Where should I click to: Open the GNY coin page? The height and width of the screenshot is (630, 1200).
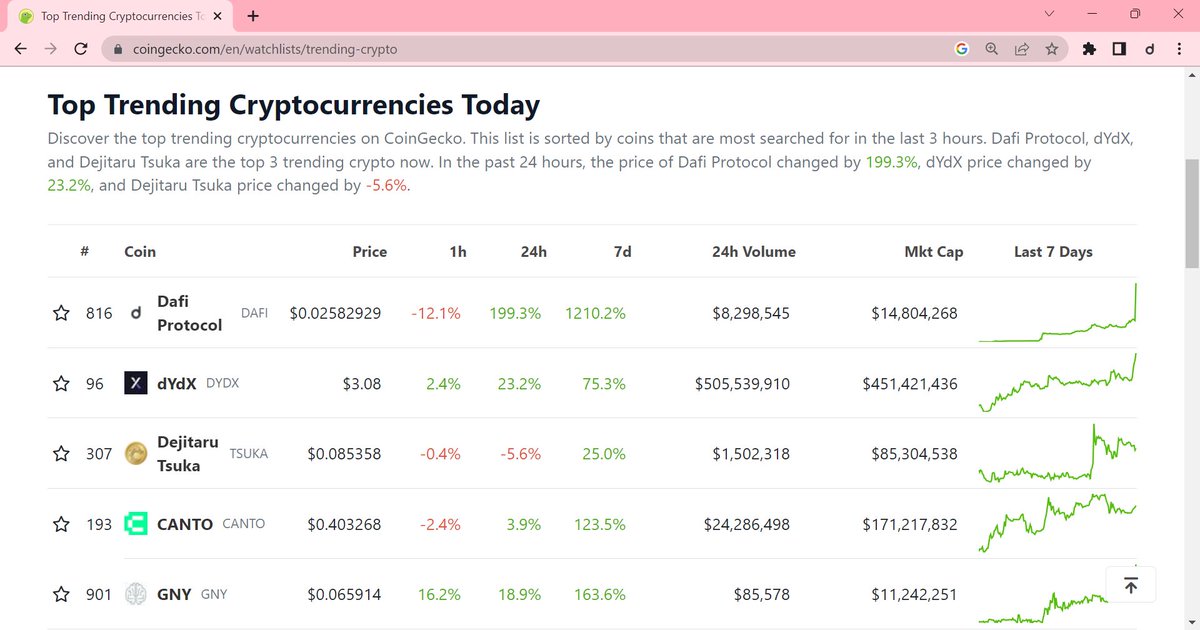[174, 594]
